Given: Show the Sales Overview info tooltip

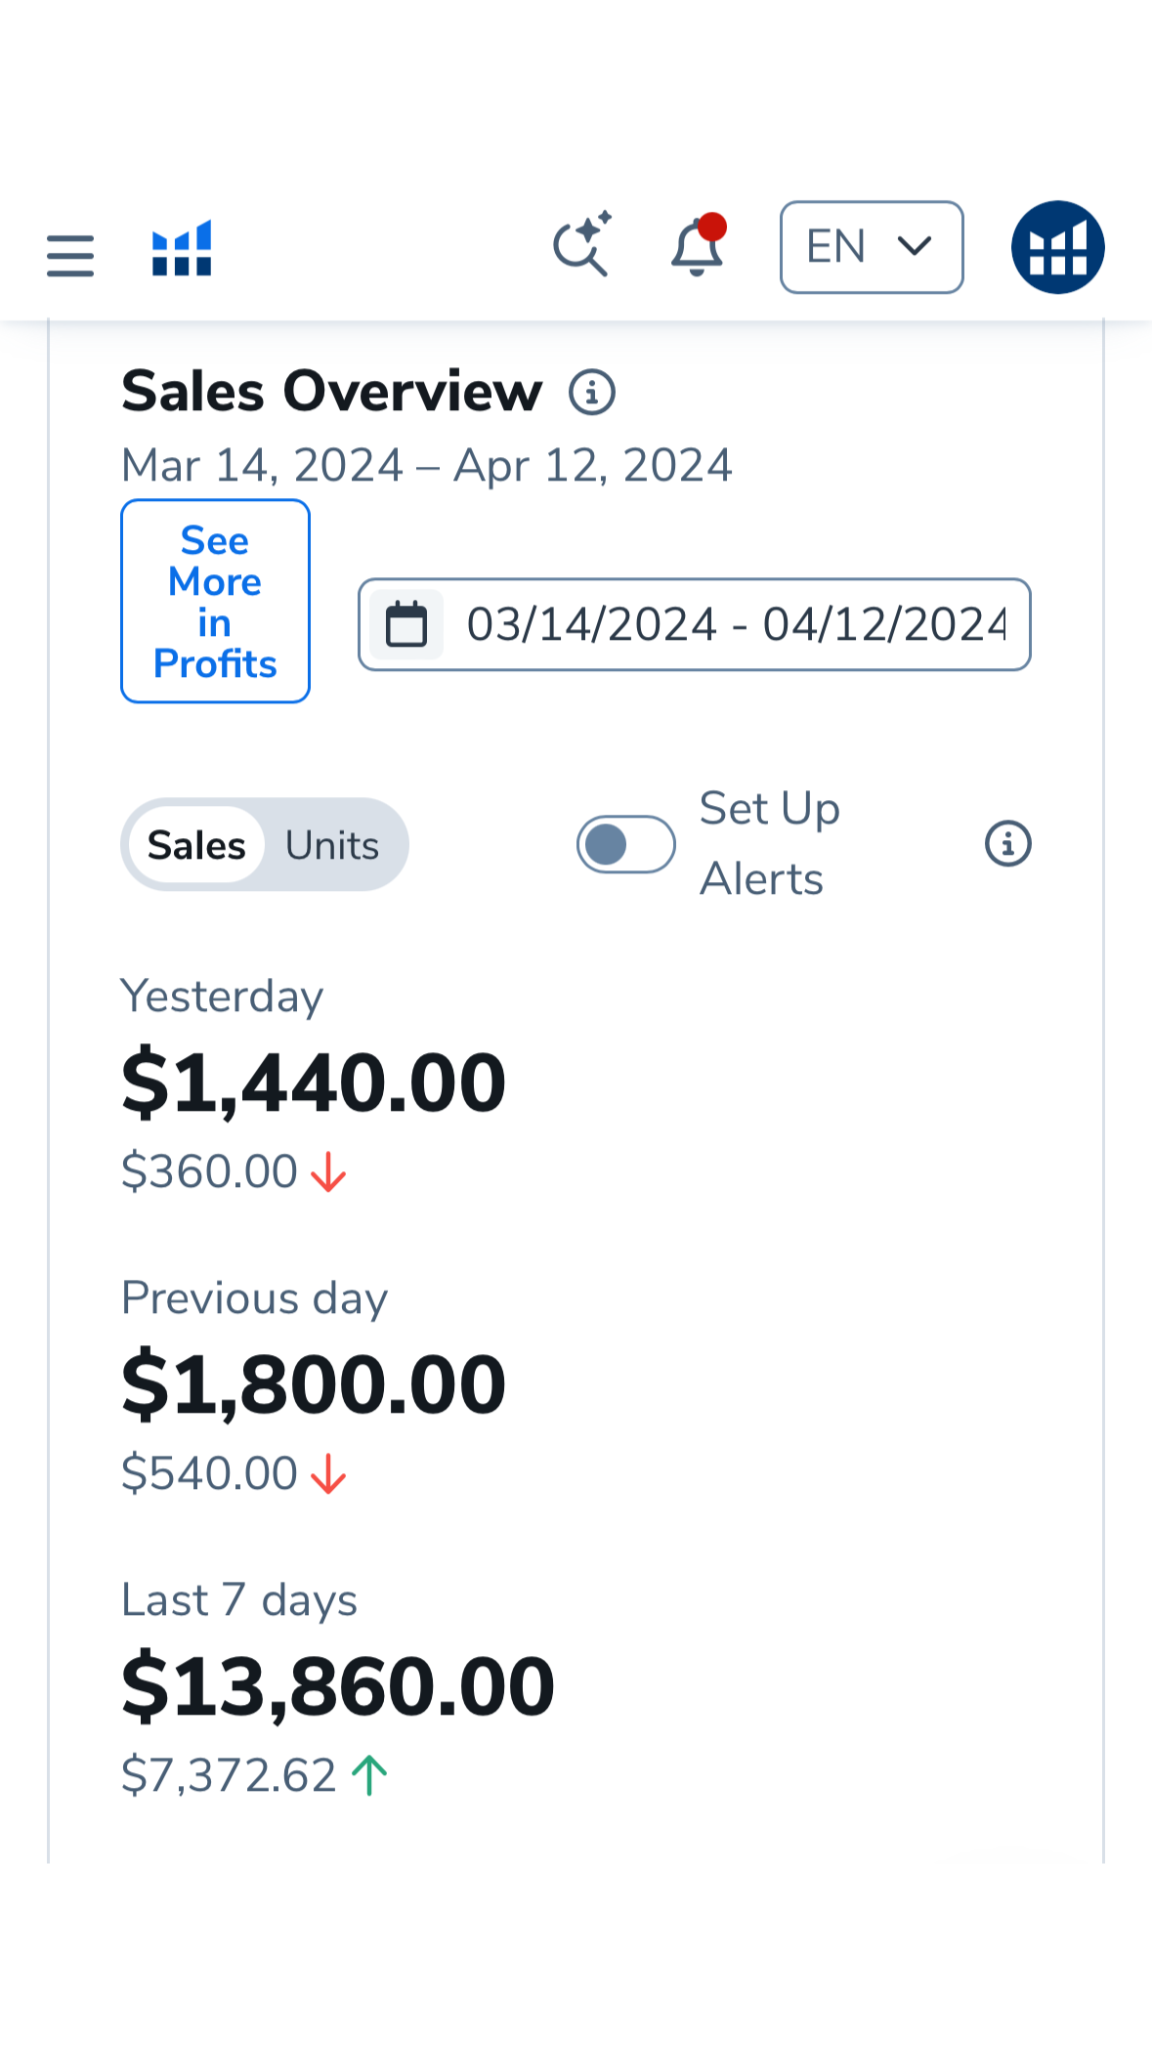Looking at the screenshot, I should 592,392.
